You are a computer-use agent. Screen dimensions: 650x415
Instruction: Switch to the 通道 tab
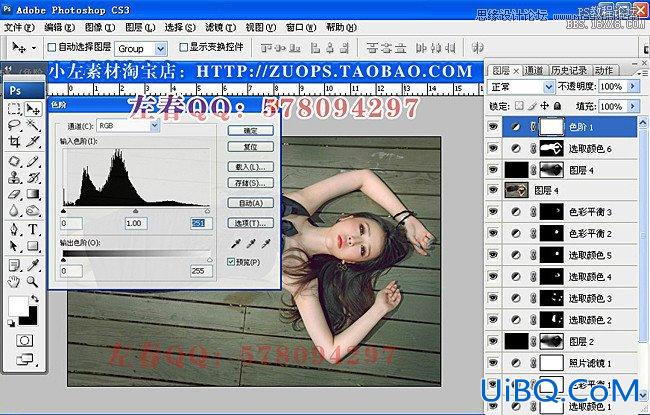point(534,71)
